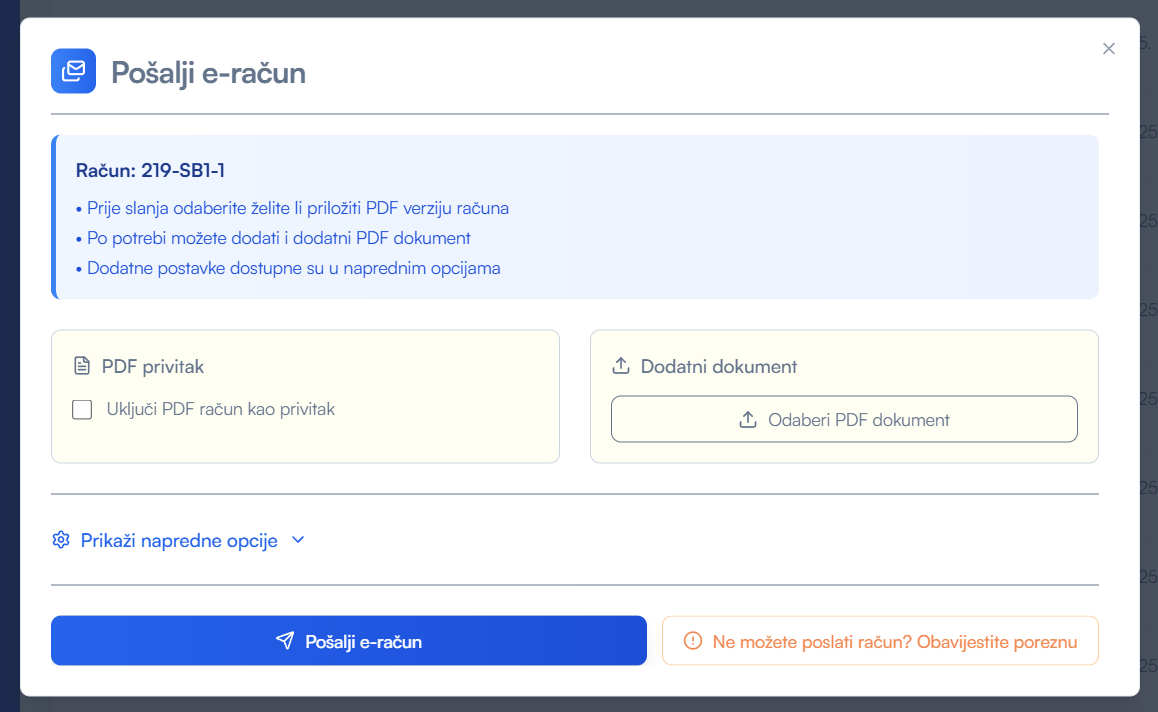Click paper plane icon on send button
Image resolution: width=1158 pixels, height=712 pixels.
(285, 641)
